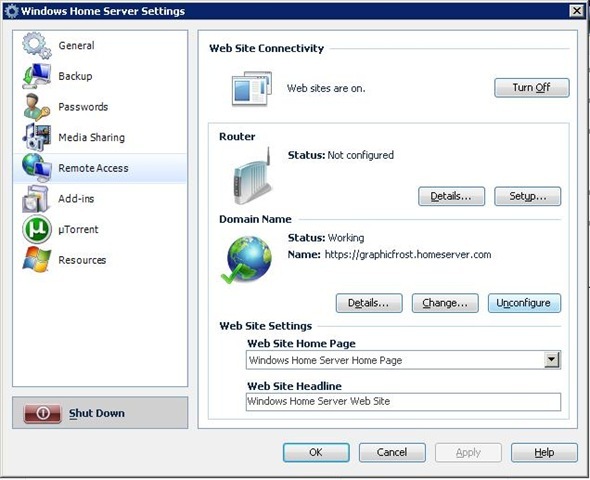Screen dimensions: 590x480
Task: Select the Media Sharing music icon
Action: 36,137
